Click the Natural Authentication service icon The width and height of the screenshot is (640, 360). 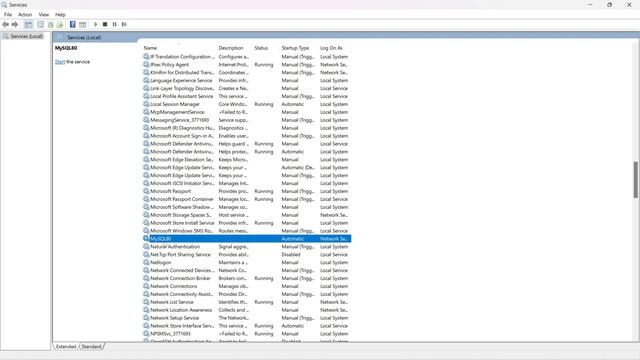pyautogui.click(x=146, y=247)
